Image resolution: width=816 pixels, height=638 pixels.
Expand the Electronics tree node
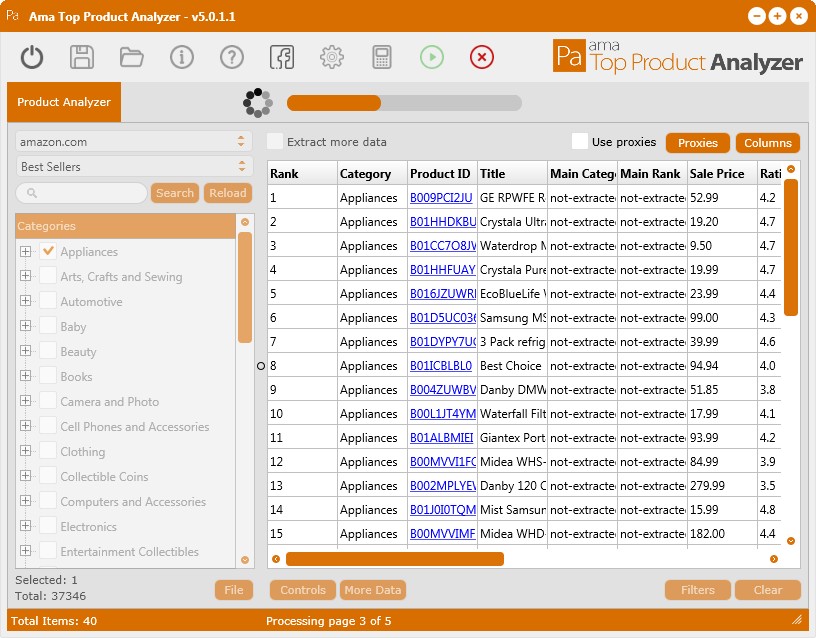(x=25, y=525)
